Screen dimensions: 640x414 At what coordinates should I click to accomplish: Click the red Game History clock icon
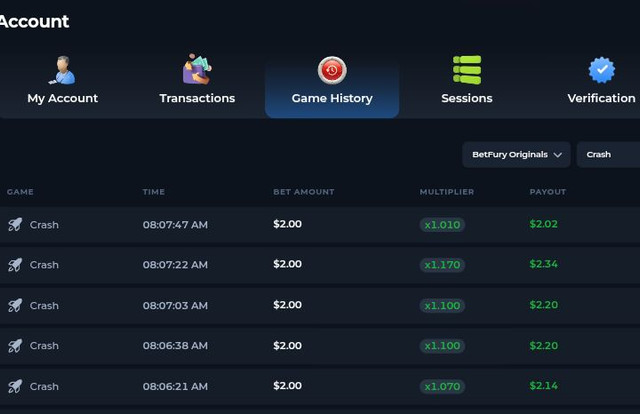tap(332, 70)
